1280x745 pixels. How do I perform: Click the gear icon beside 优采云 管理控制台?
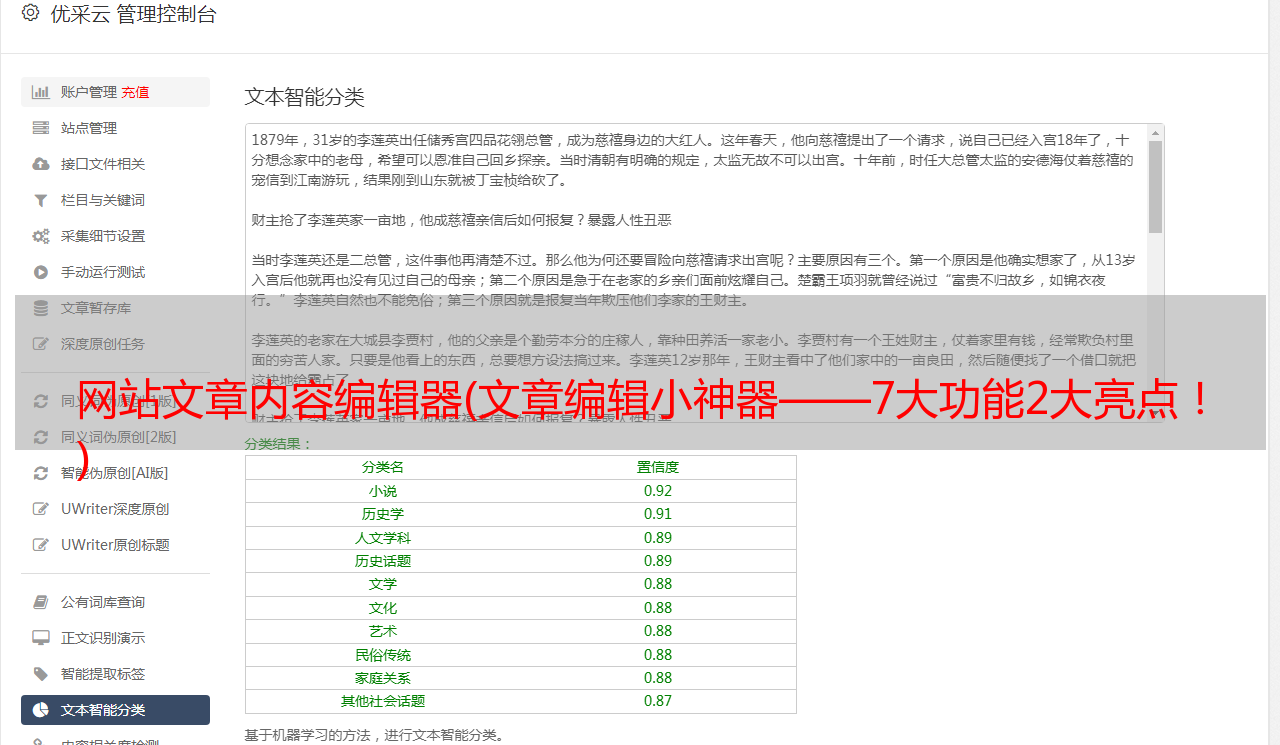pos(30,13)
